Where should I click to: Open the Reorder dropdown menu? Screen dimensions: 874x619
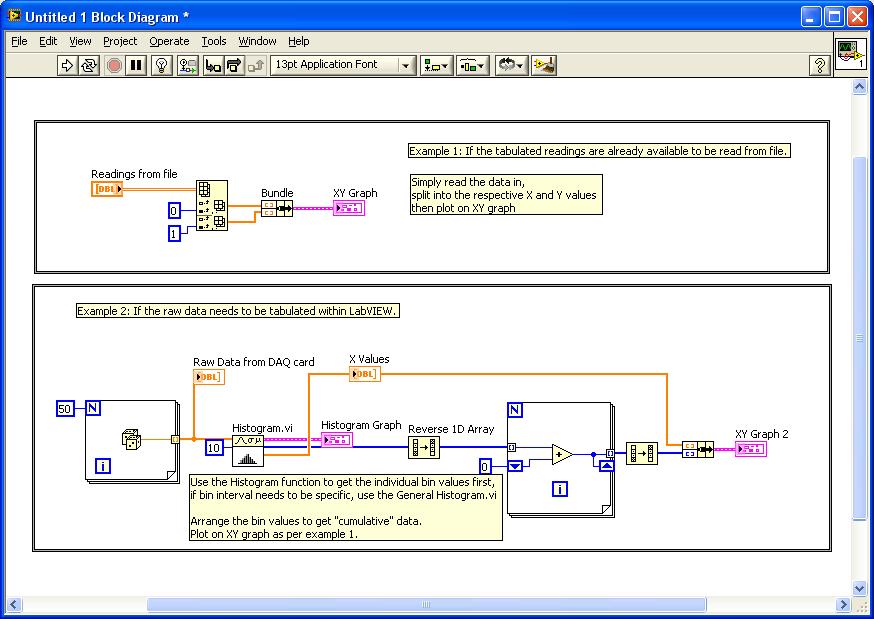[511, 65]
